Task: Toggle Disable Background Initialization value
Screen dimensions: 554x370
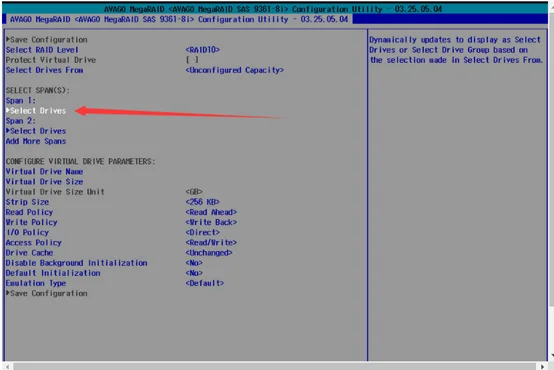Action: click(194, 263)
